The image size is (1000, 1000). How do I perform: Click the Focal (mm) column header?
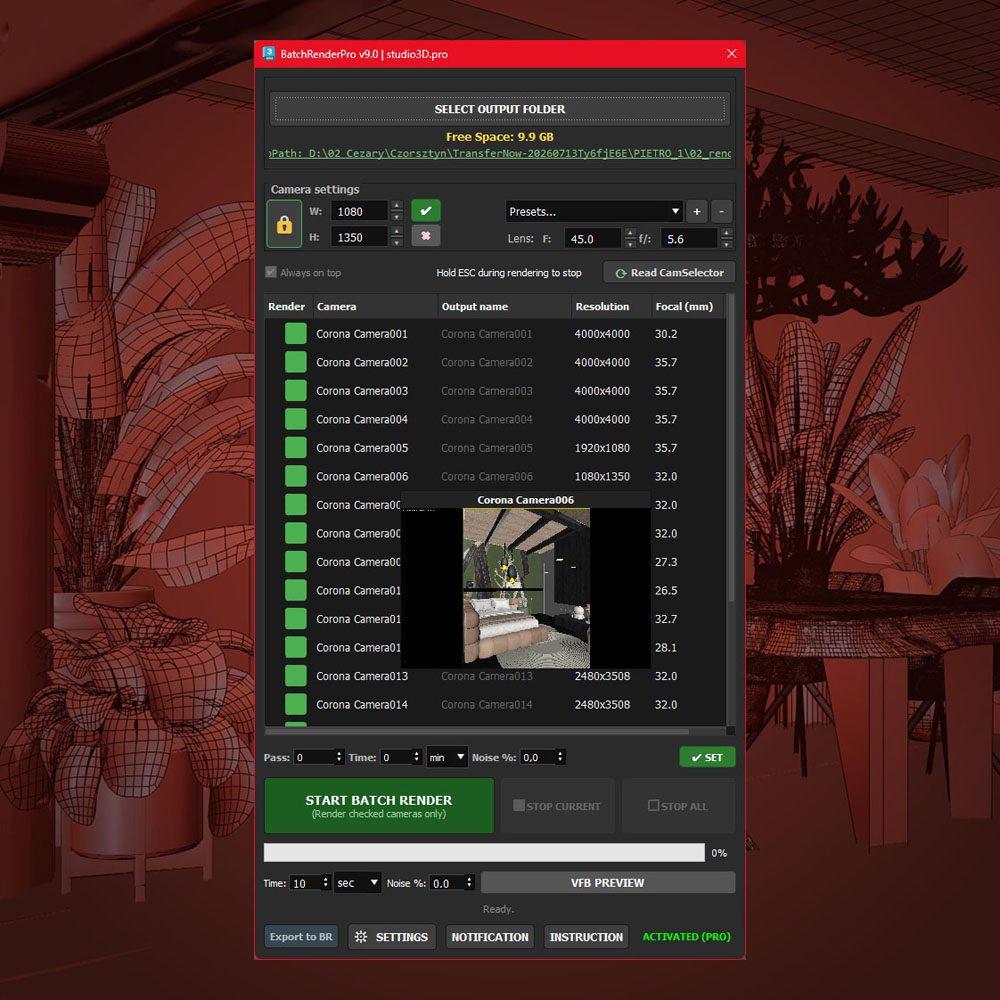pyautogui.click(x=687, y=307)
